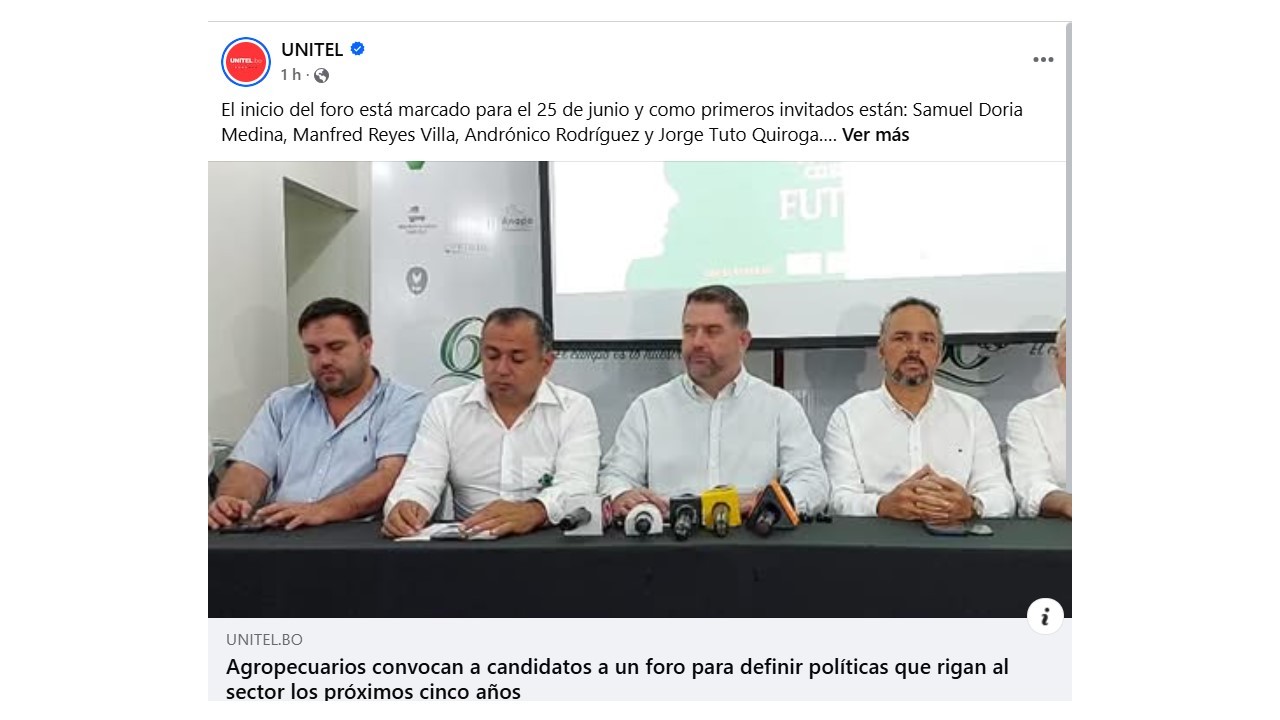Open the Agropecuarios convocan a candidatos headline

pos(617,679)
